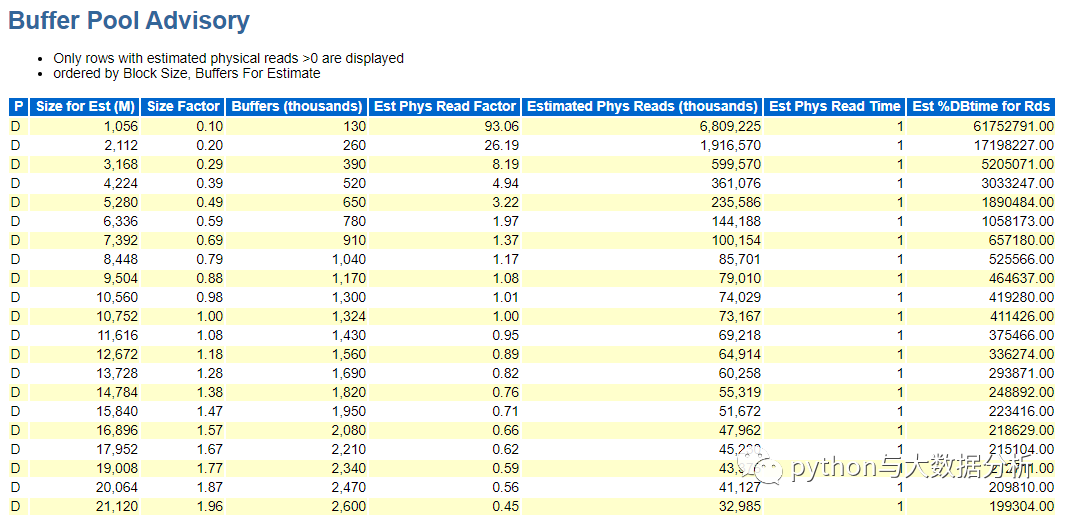Select buffers value 910
The image size is (1068, 516).
(354, 240)
